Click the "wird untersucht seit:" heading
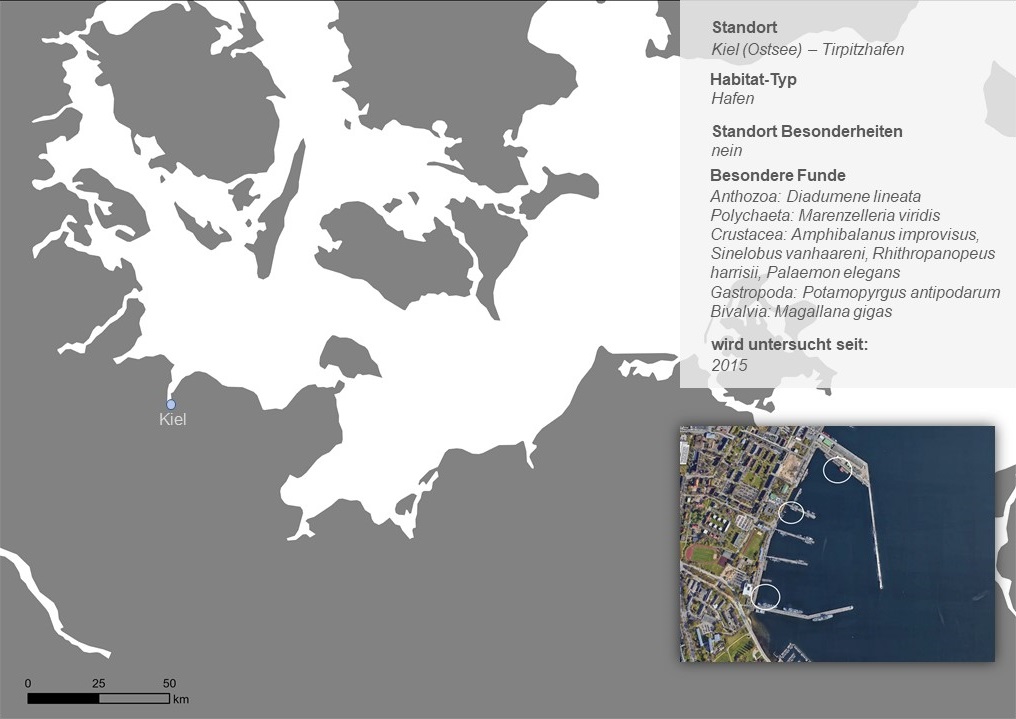The height and width of the screenshot is (719, 1016). (789, 345)
